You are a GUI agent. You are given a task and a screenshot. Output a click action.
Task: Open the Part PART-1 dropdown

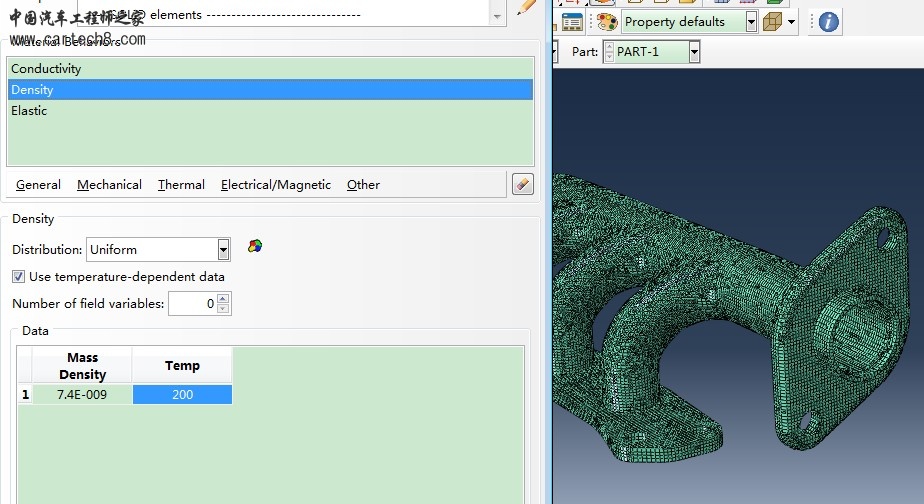click(x=693, y=52)
